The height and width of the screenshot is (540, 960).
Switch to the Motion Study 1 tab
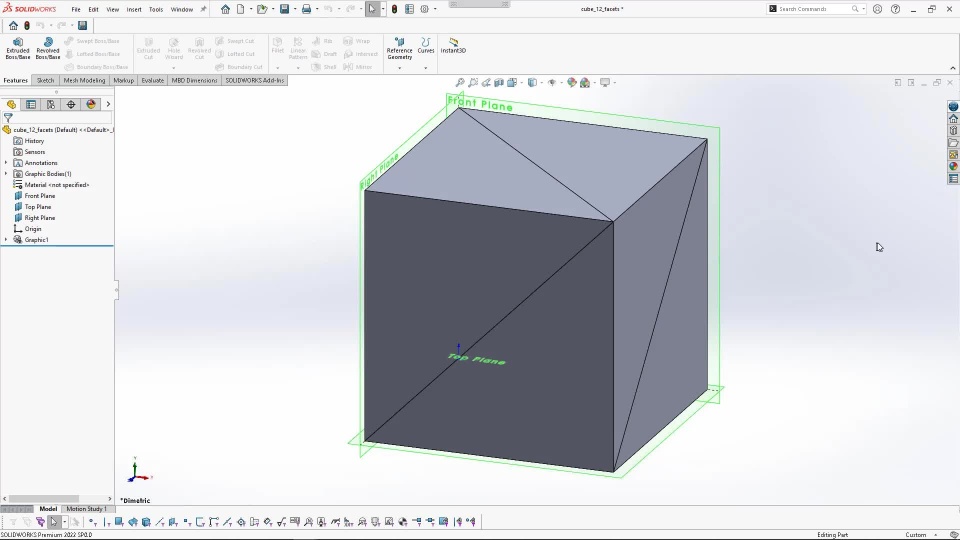86,509
